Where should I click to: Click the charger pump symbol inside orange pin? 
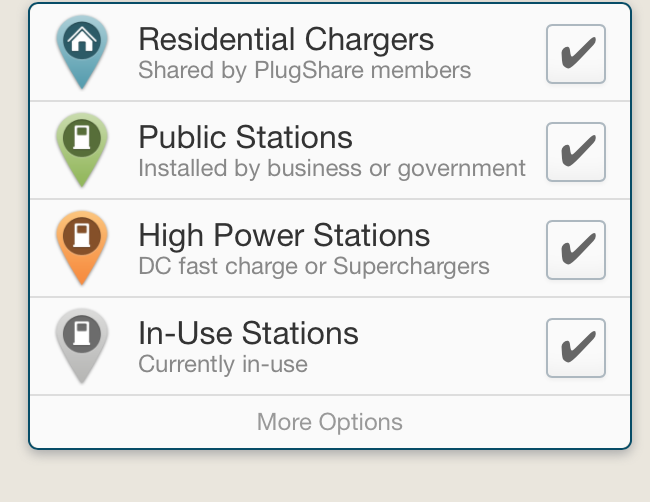(x=82, y=235)
